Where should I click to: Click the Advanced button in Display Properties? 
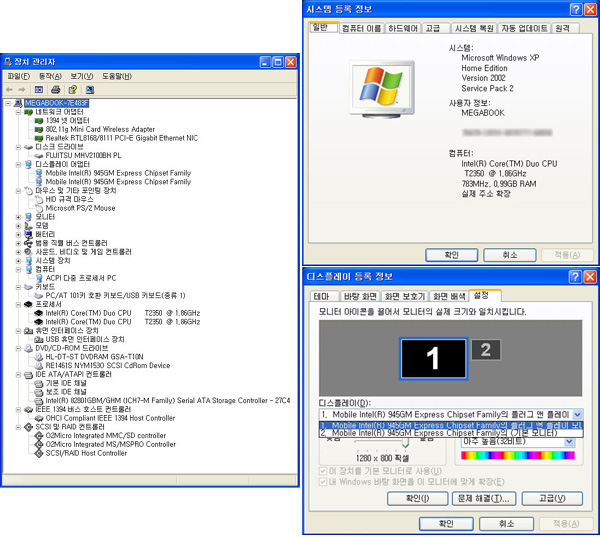(x=552, y=498)
